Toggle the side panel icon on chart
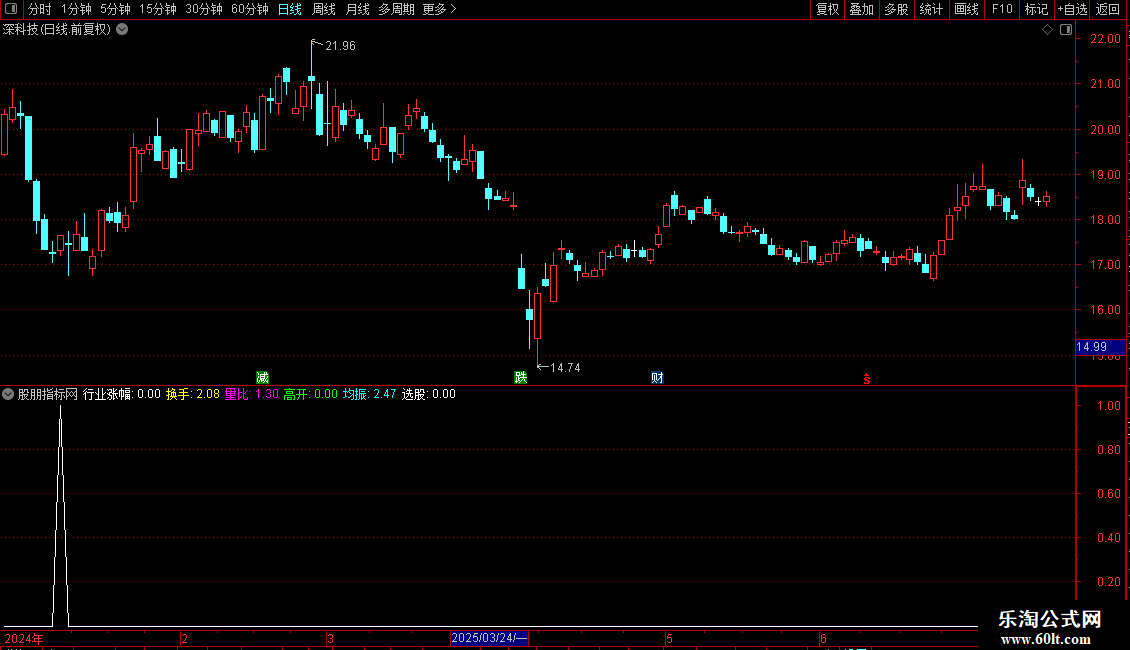 click(x=1066, y=30)
